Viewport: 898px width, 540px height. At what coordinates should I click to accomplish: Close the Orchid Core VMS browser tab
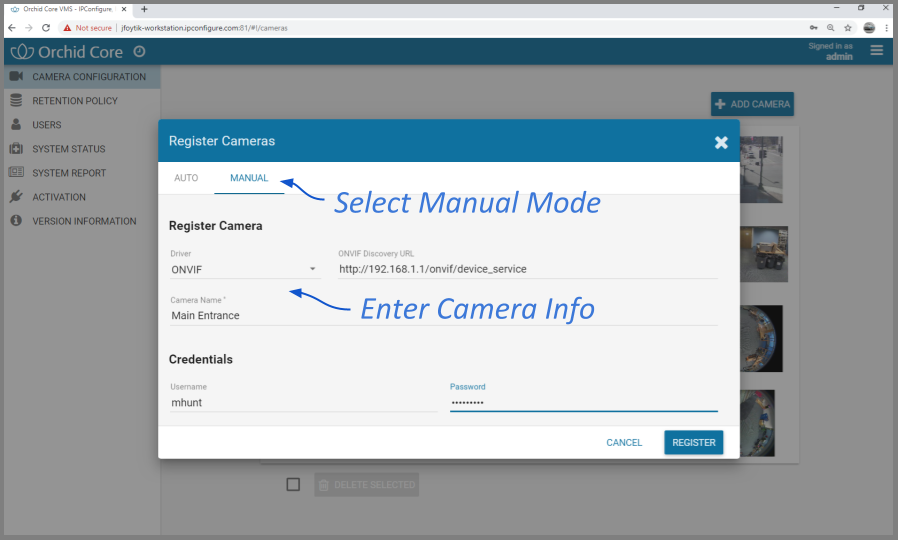point(124,9)
